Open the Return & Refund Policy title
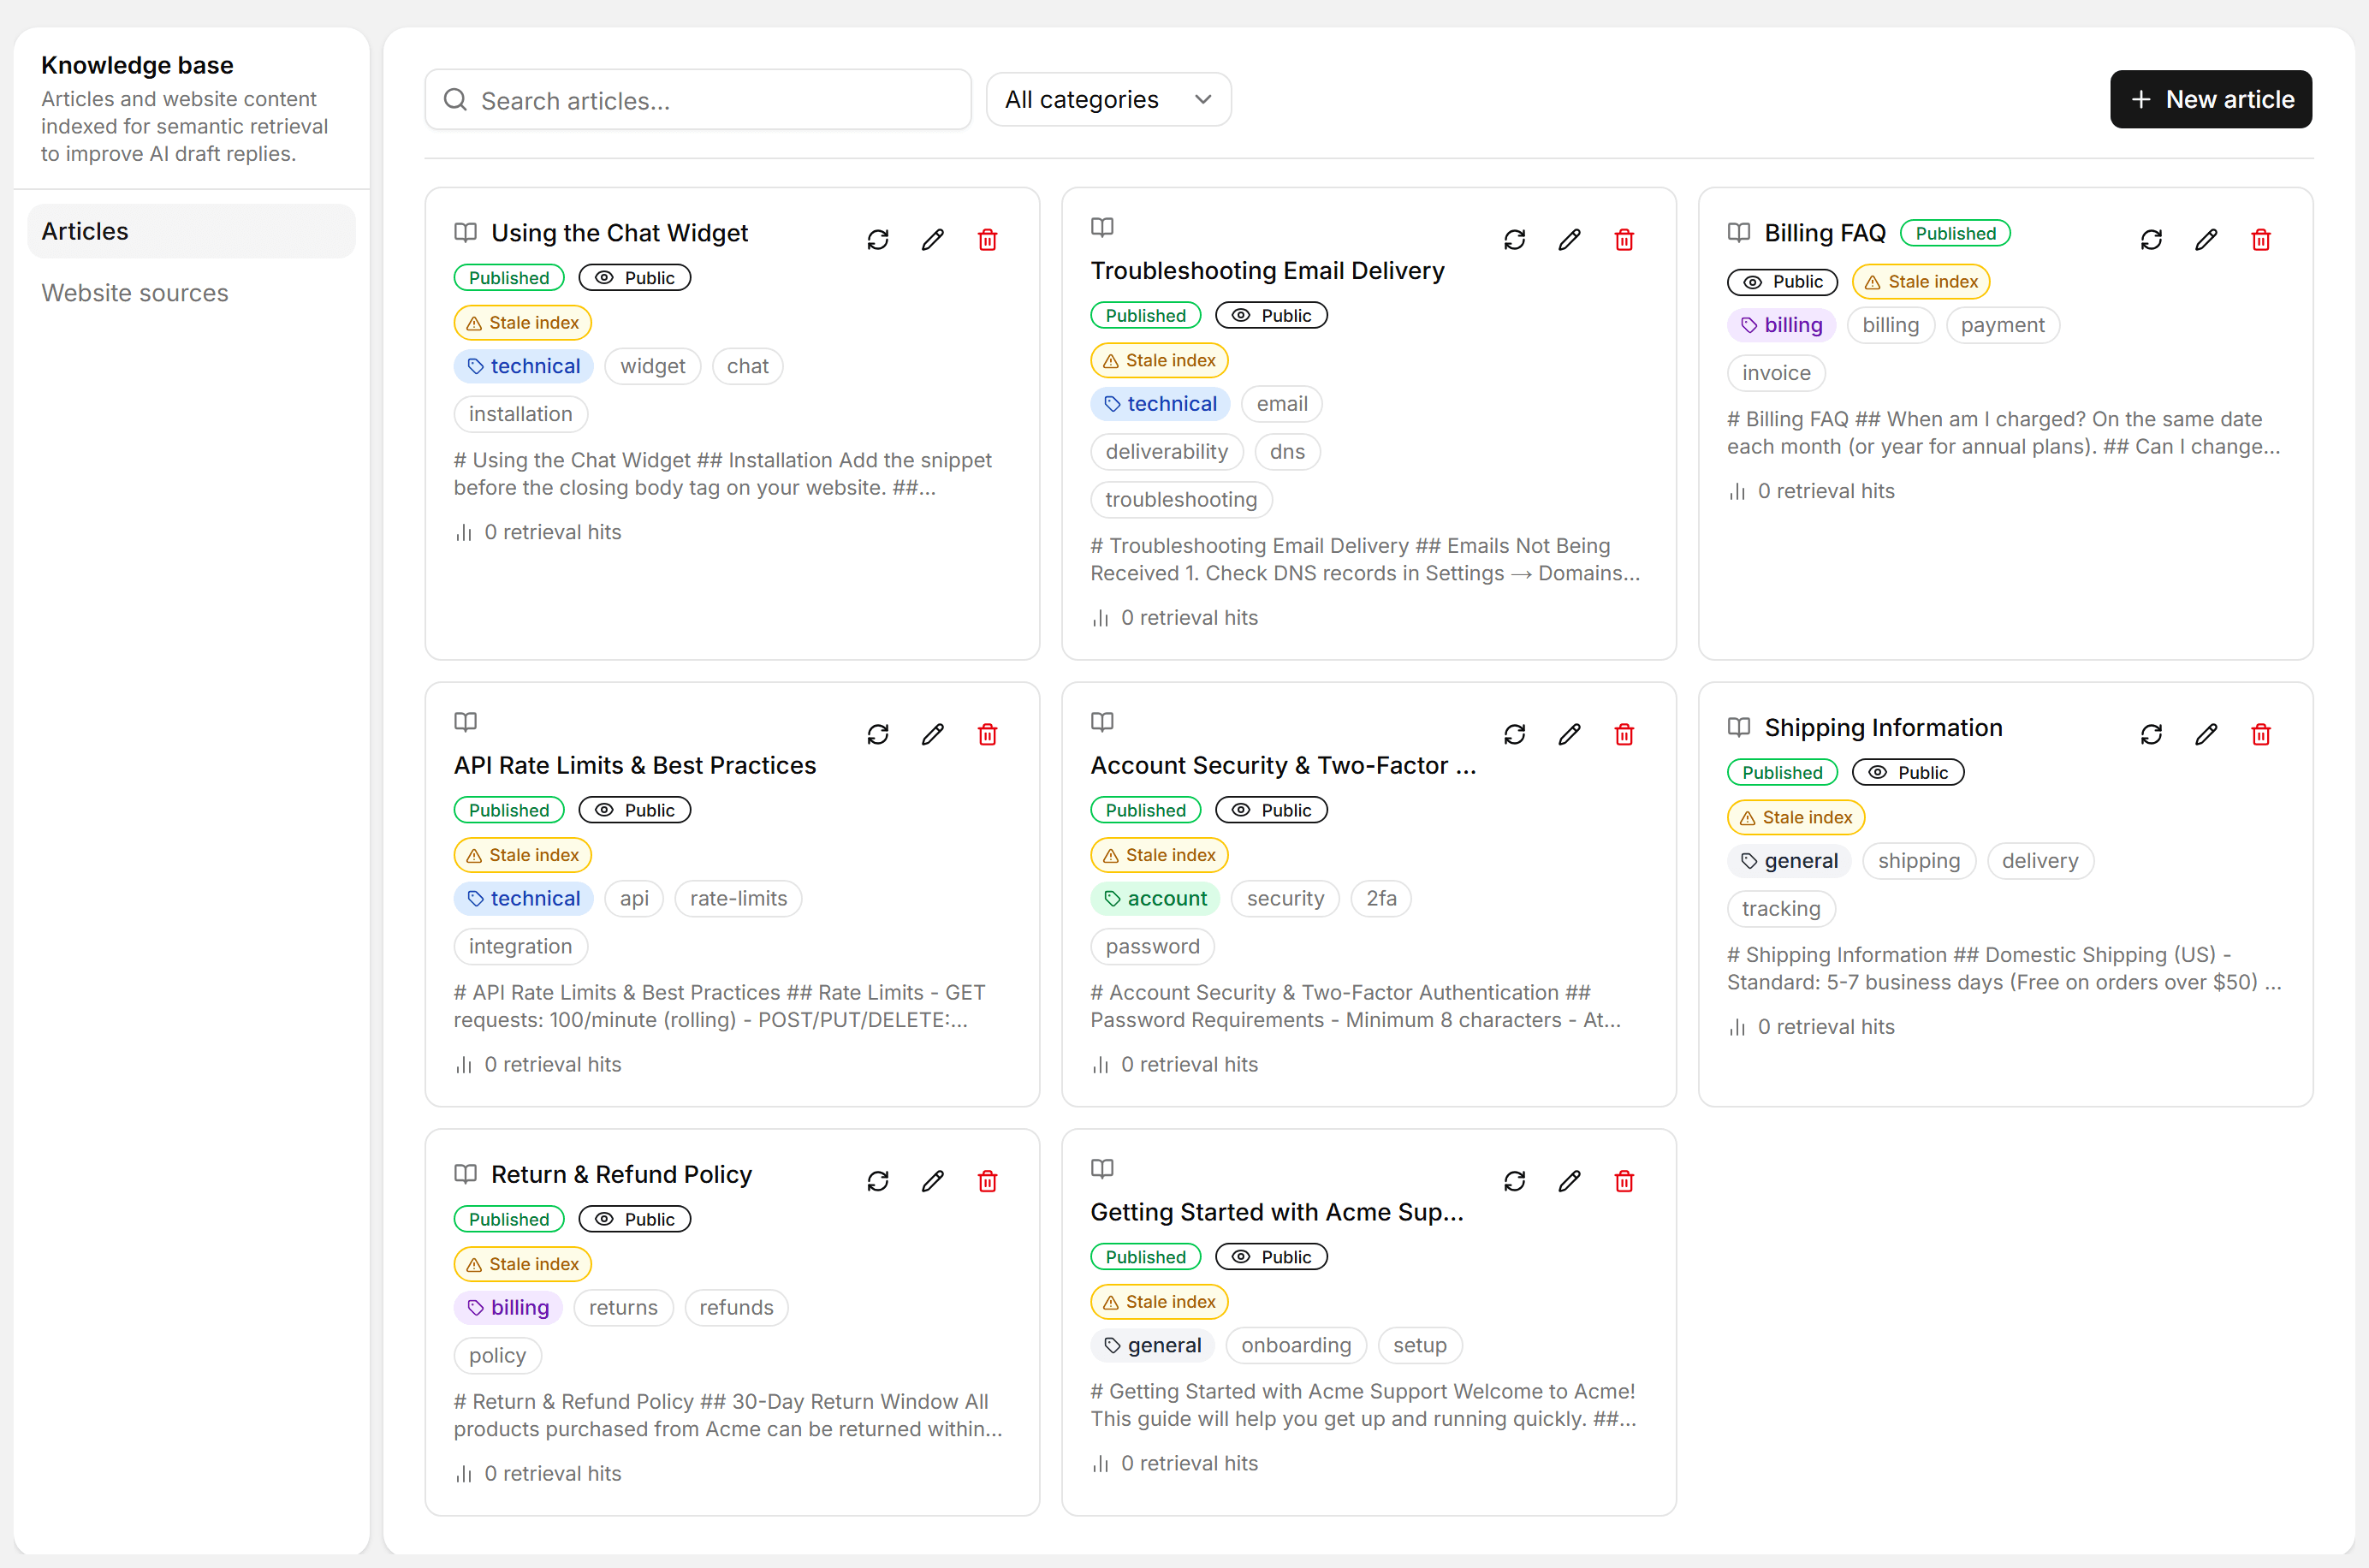The width and height of the screenshot is (2369, 1568). pos(622,1175)
